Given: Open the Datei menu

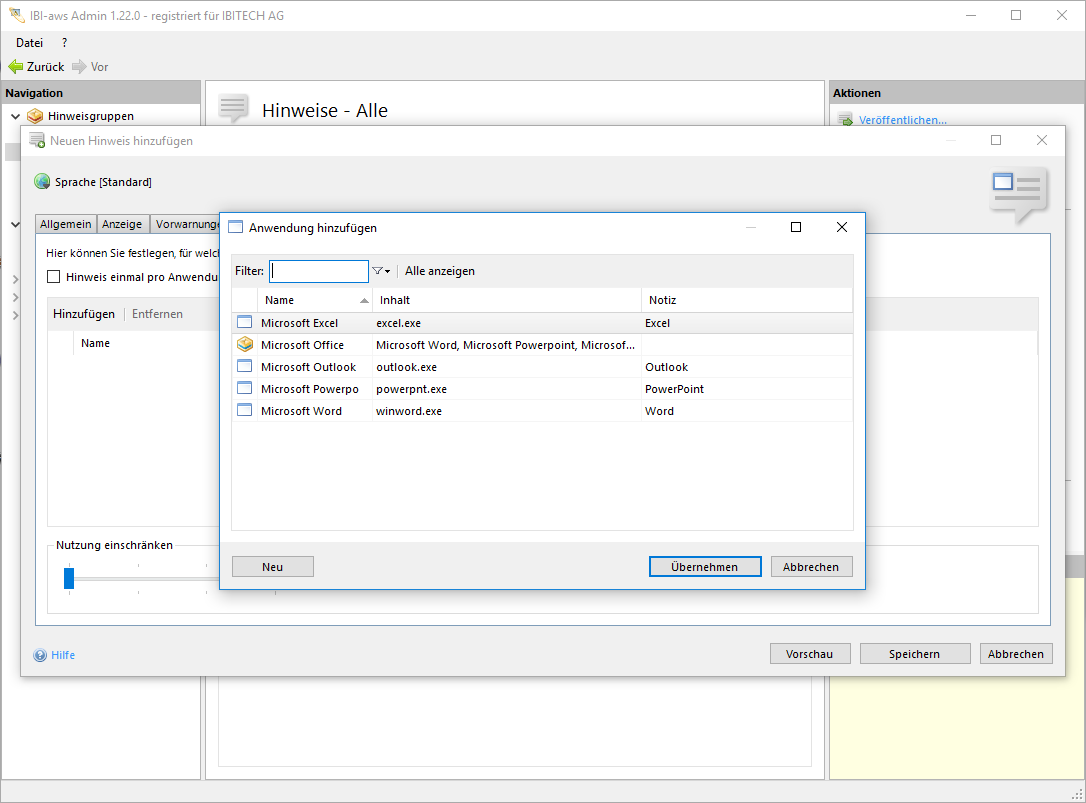Looking at the screenshot, I should [x=29, y=43].
